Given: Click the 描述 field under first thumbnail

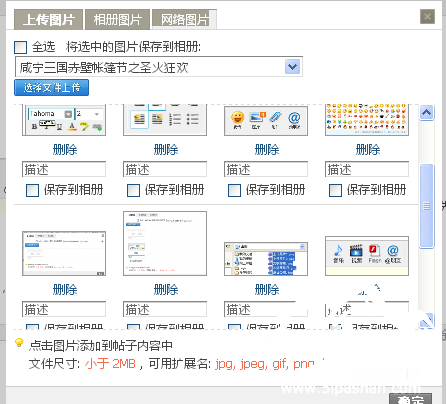Looking at the screenshot, I should pos(64,169).
